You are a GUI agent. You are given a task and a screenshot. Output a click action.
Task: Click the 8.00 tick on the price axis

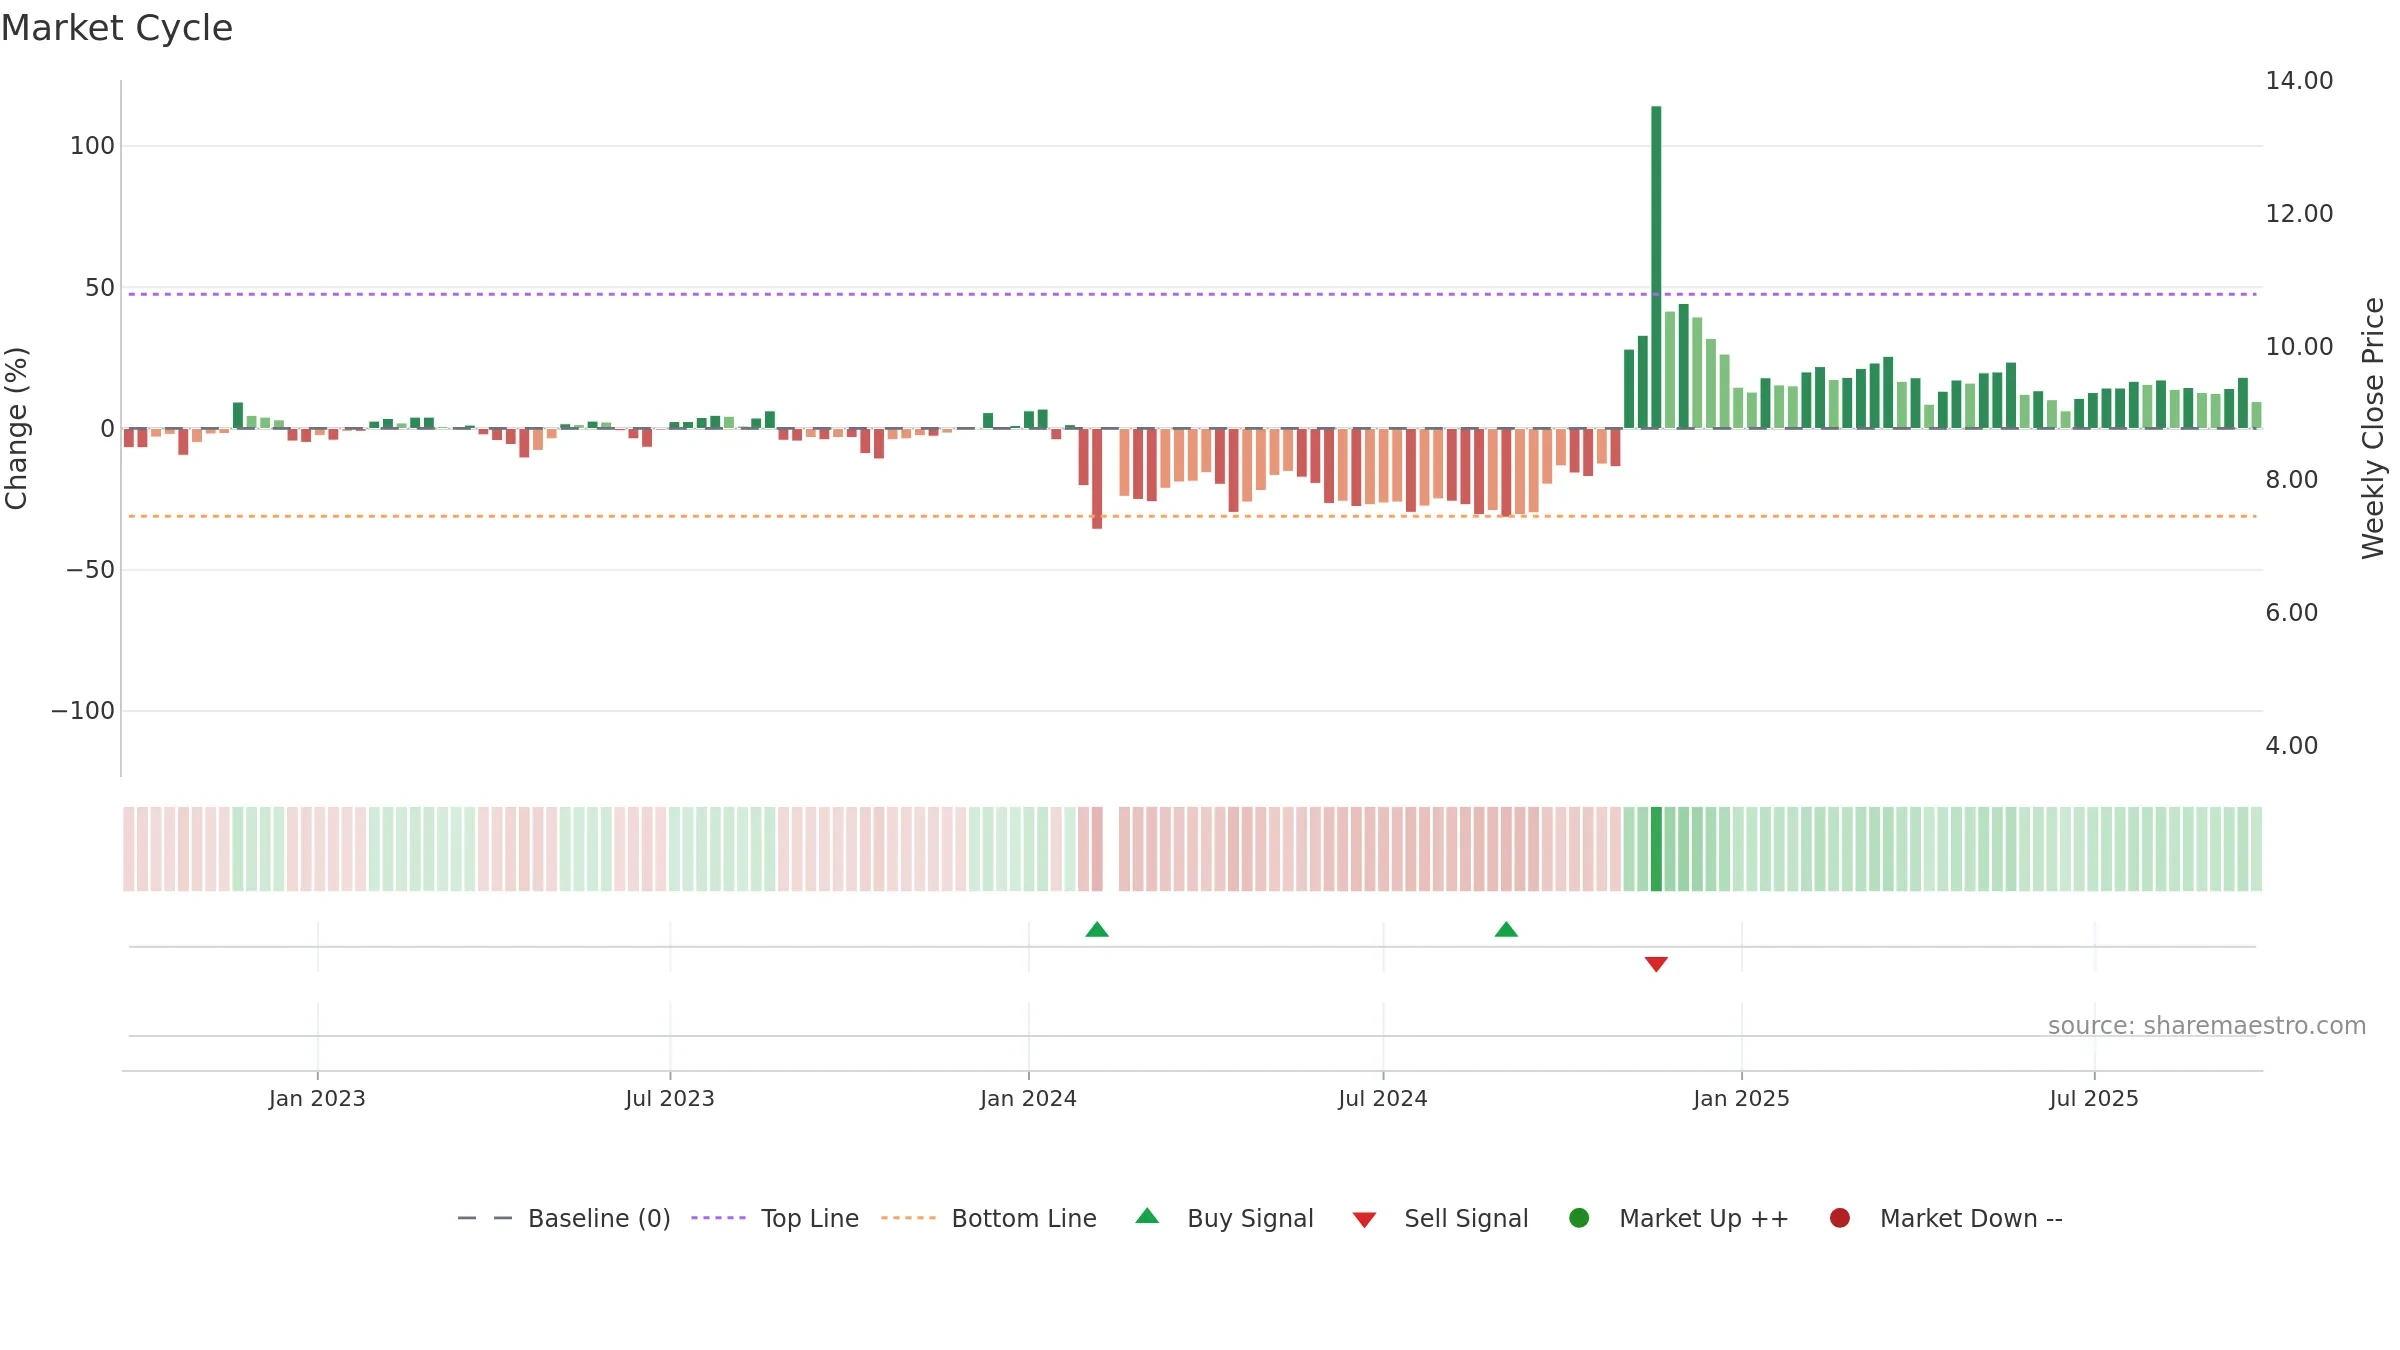[x=2291, y=480]
